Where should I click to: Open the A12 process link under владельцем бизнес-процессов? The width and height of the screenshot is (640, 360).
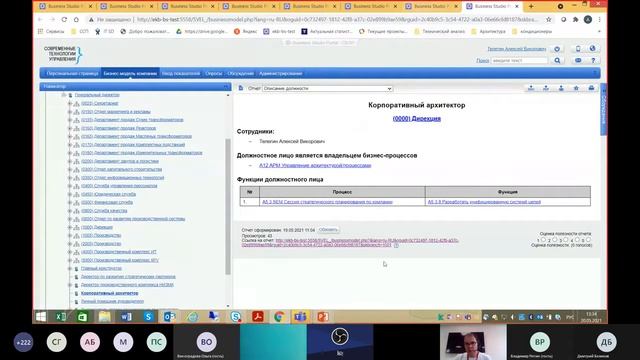[315, 165]
